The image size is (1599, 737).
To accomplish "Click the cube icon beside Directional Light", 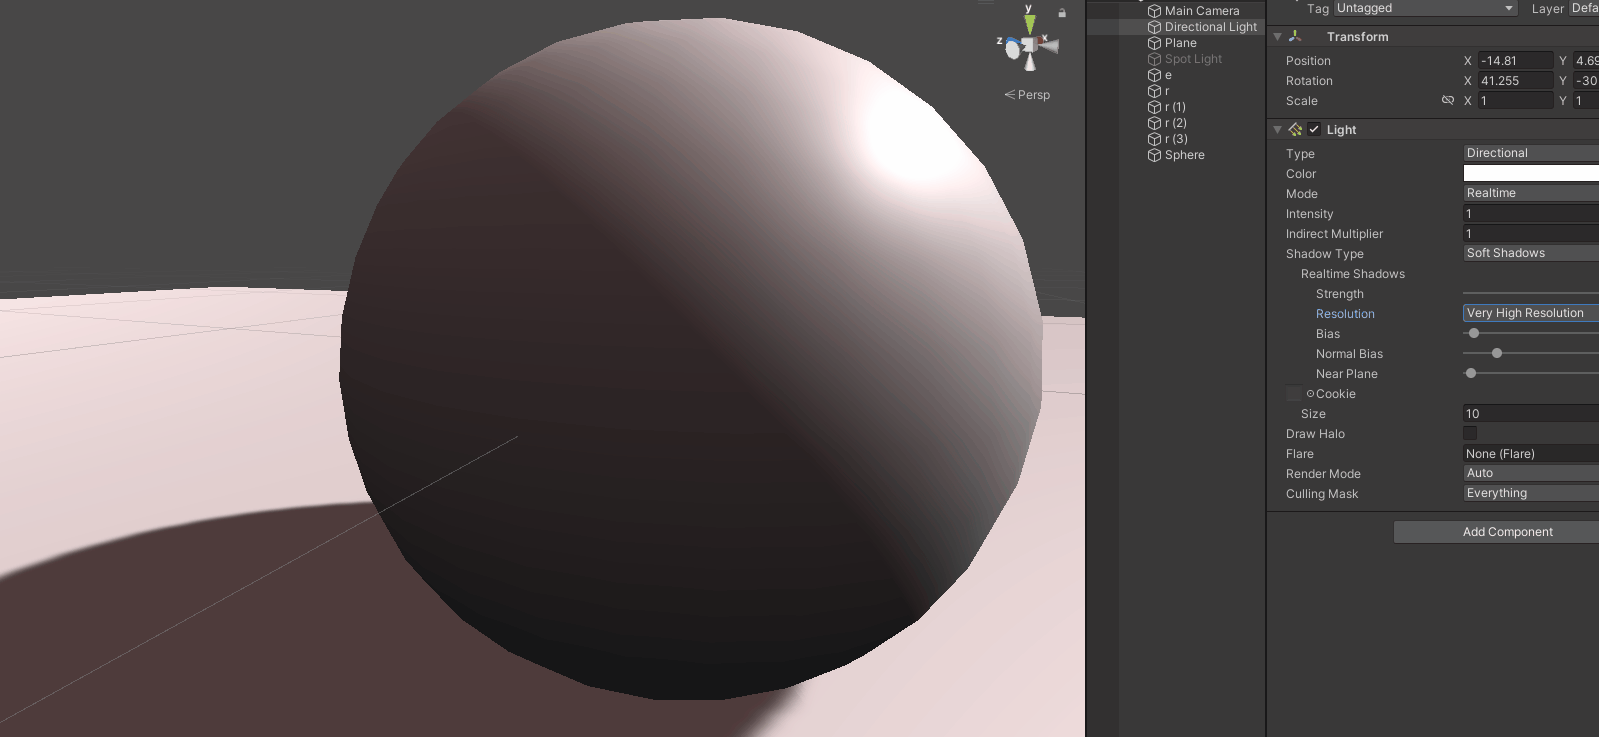I will pyautogui.click(x=1154, y=27).
